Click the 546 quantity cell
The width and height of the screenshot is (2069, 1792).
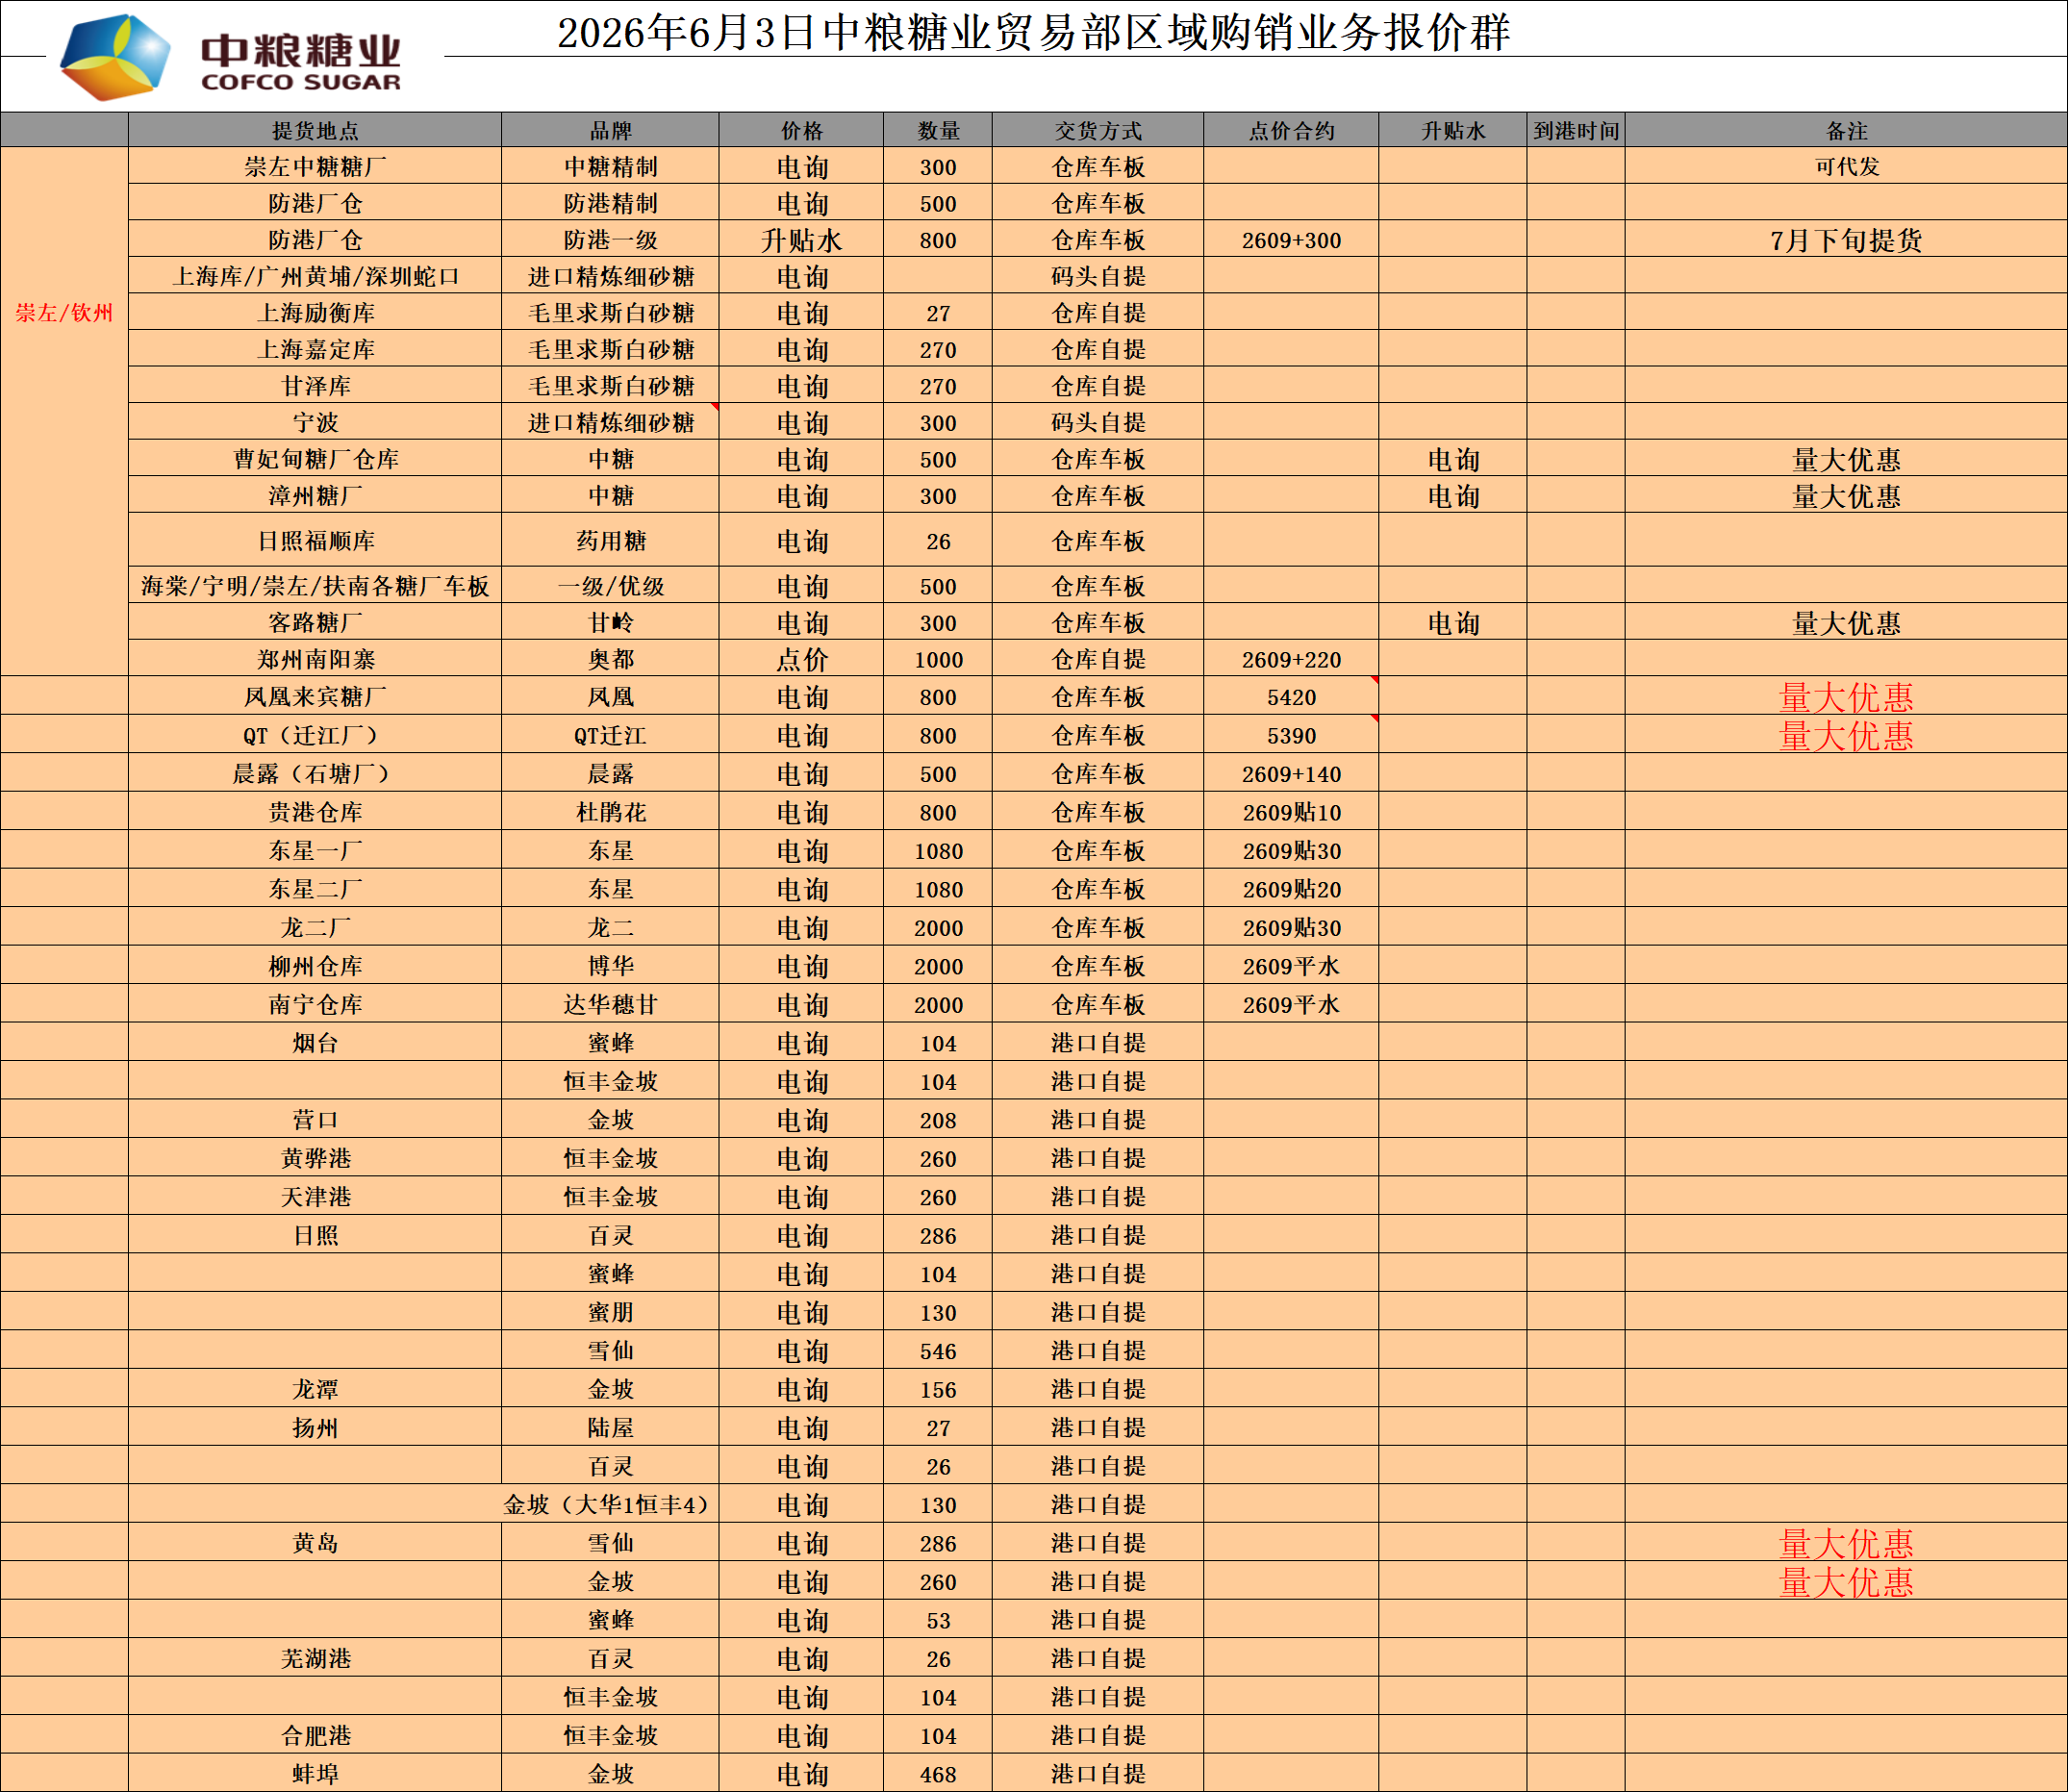click(x=938, y=1351)
